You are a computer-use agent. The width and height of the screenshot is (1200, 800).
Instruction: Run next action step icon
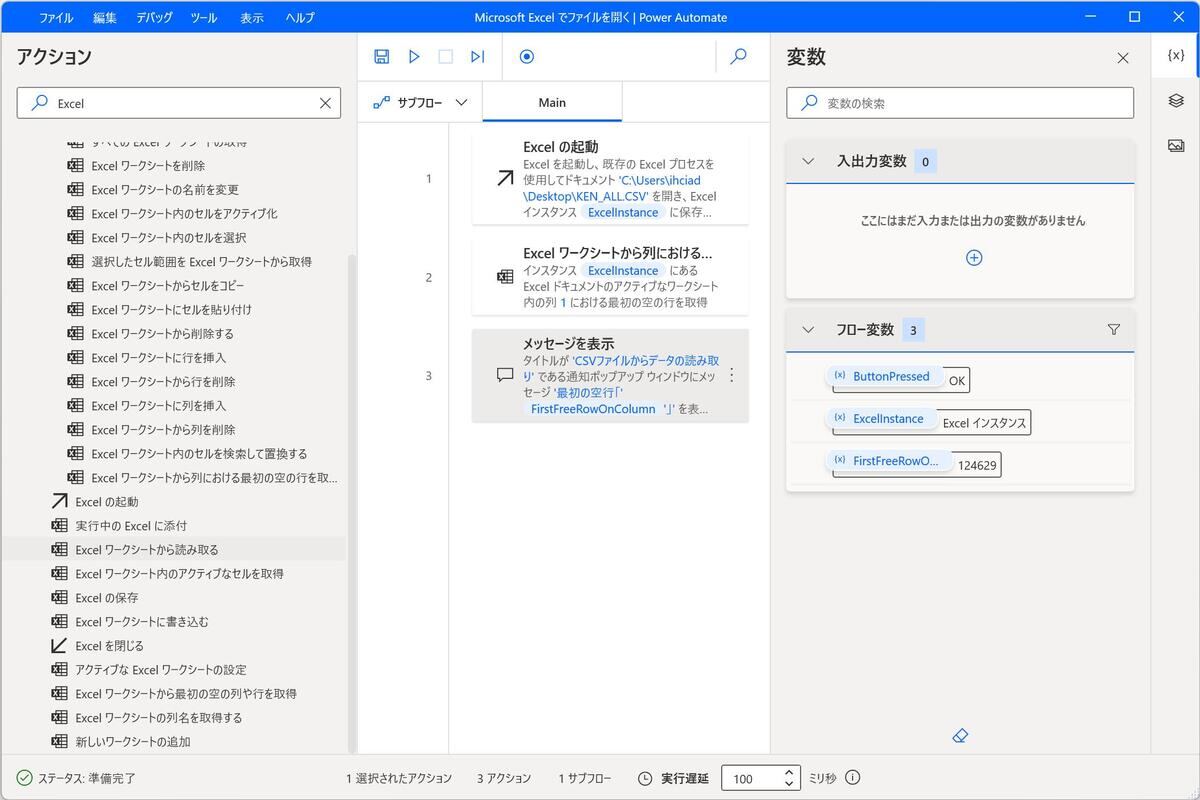(x=478, y=57)
